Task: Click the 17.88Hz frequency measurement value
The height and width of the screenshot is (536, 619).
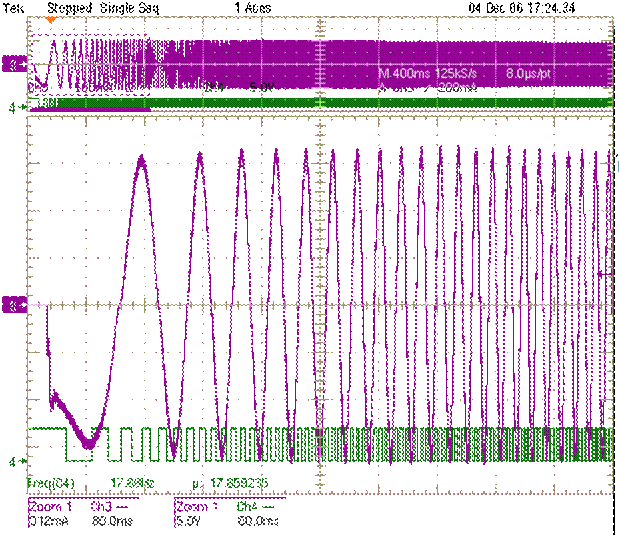Action: (130, 482)
